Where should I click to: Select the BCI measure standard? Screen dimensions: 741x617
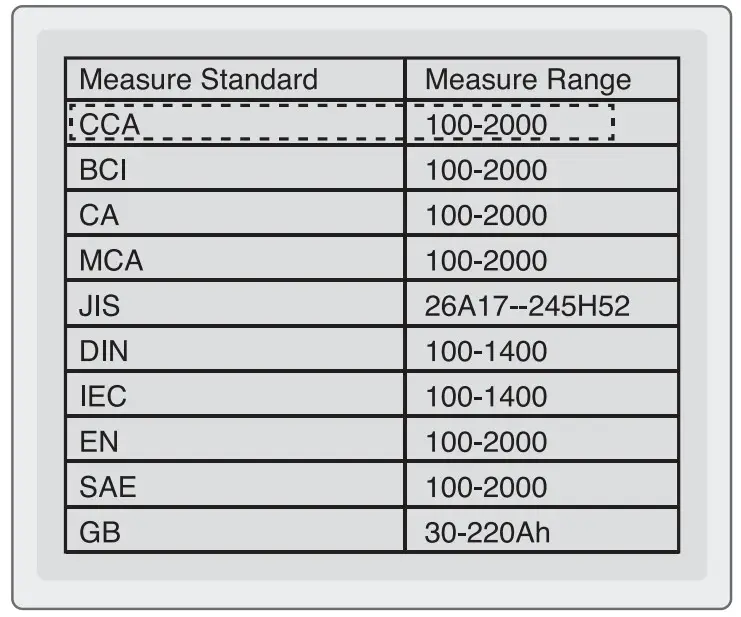103,170
